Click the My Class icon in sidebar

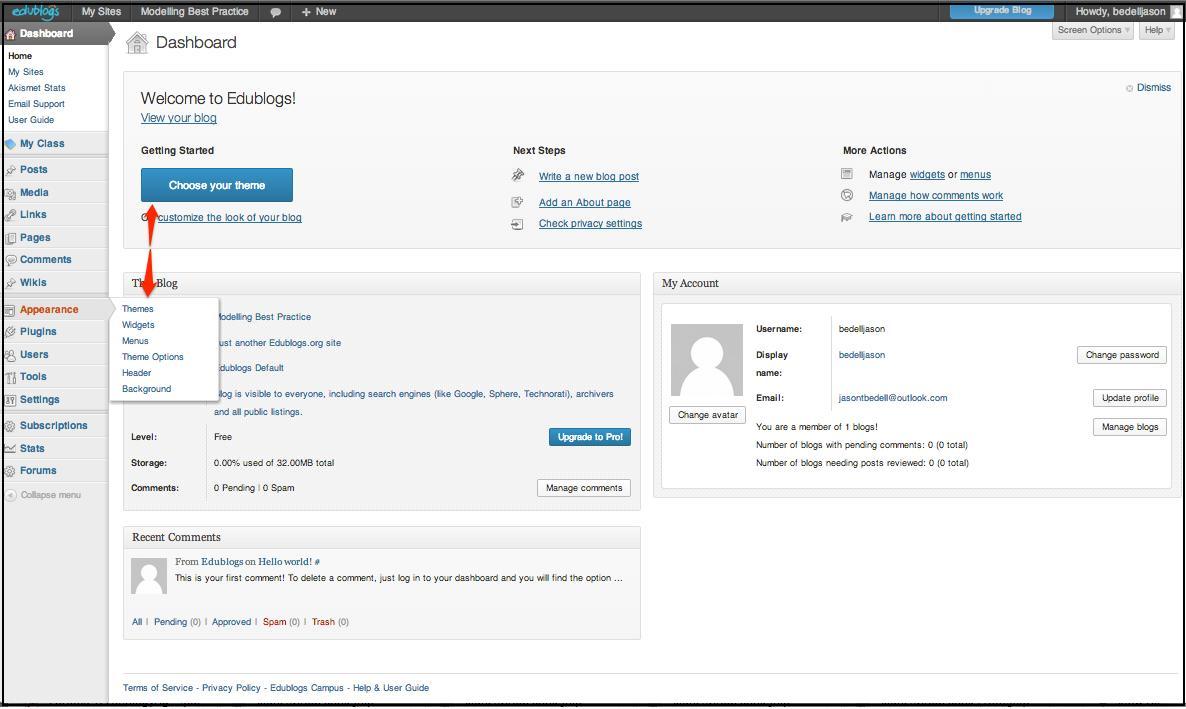(11, 144)
